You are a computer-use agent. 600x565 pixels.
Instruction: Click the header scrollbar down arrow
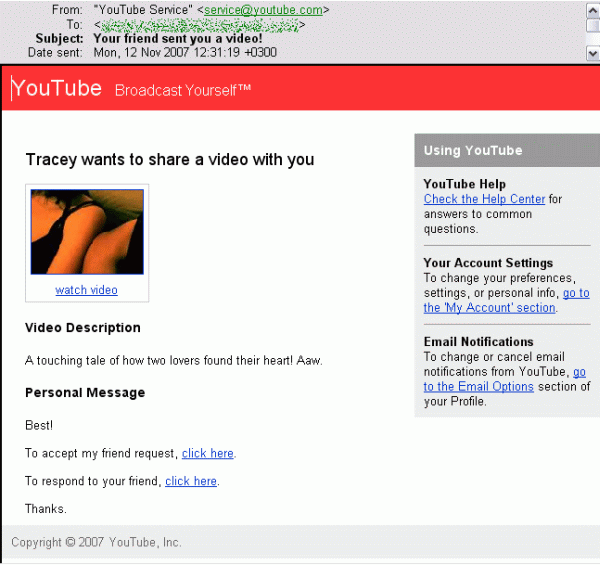click(593, 53)
